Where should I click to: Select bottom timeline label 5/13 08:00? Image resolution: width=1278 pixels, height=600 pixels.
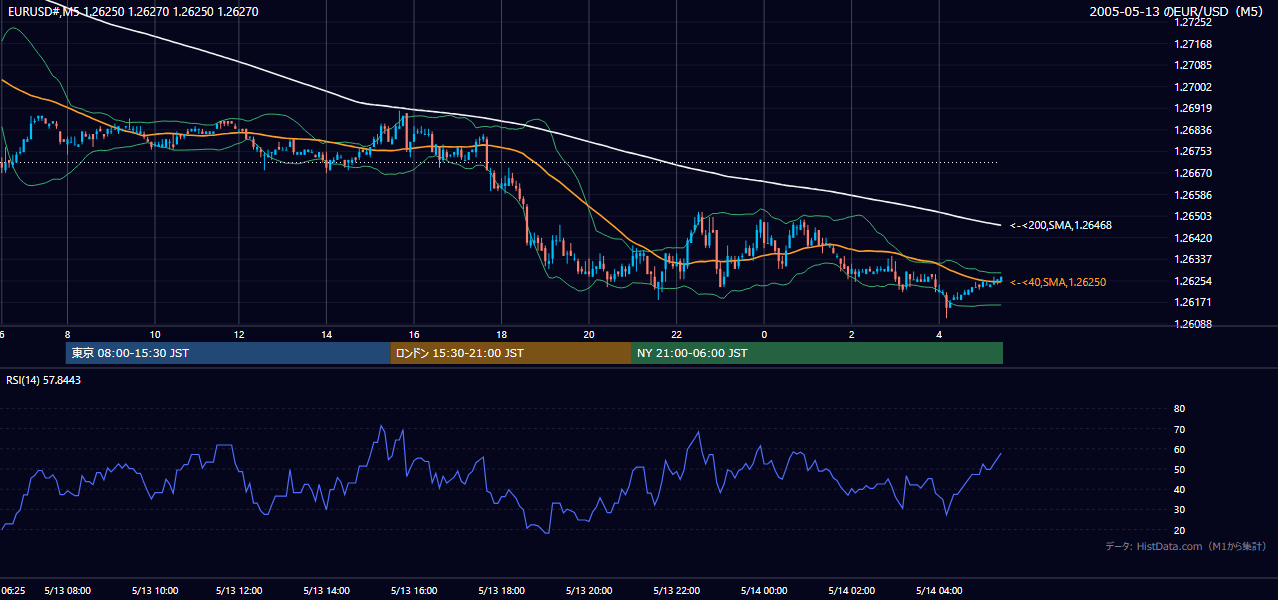point(67,591)
